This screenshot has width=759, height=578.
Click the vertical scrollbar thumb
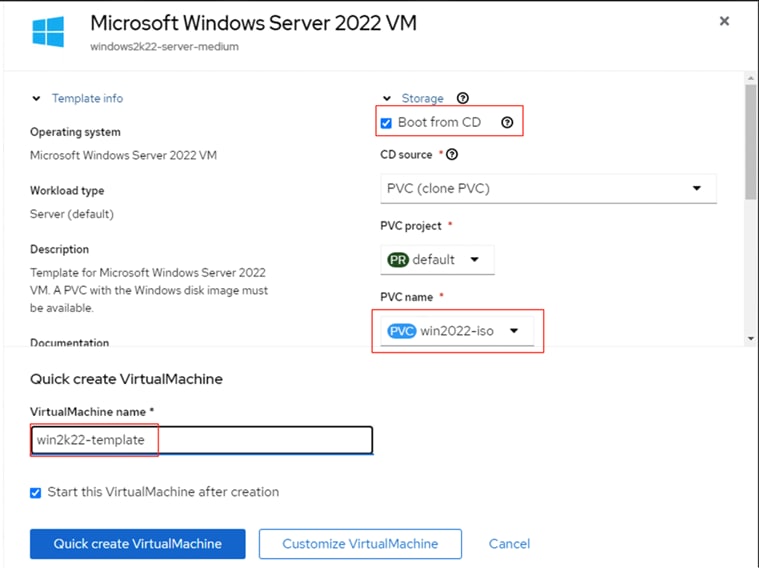(x=750, y=143)
